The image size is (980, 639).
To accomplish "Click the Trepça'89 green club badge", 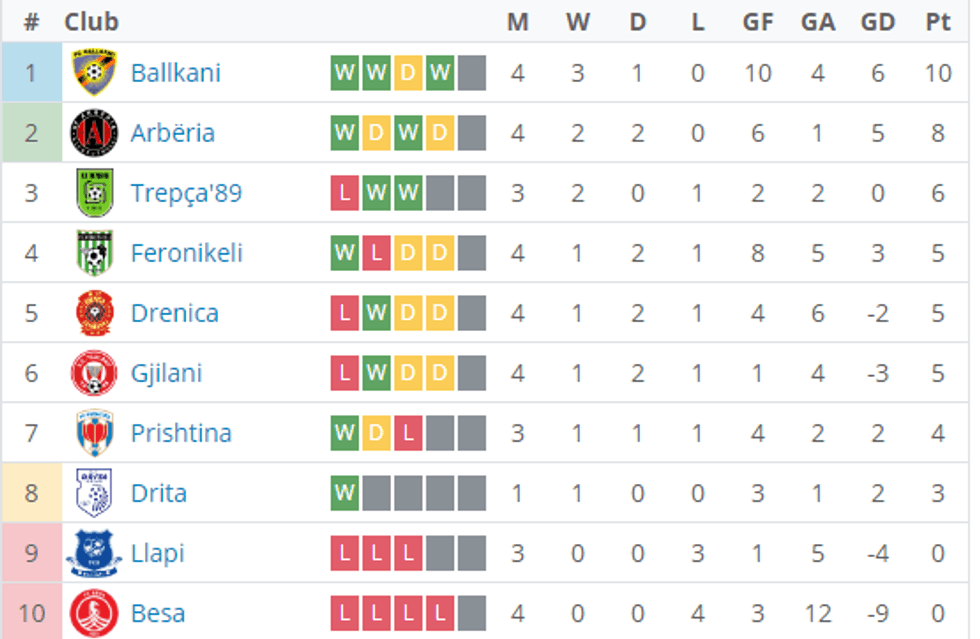I will 94,193.
